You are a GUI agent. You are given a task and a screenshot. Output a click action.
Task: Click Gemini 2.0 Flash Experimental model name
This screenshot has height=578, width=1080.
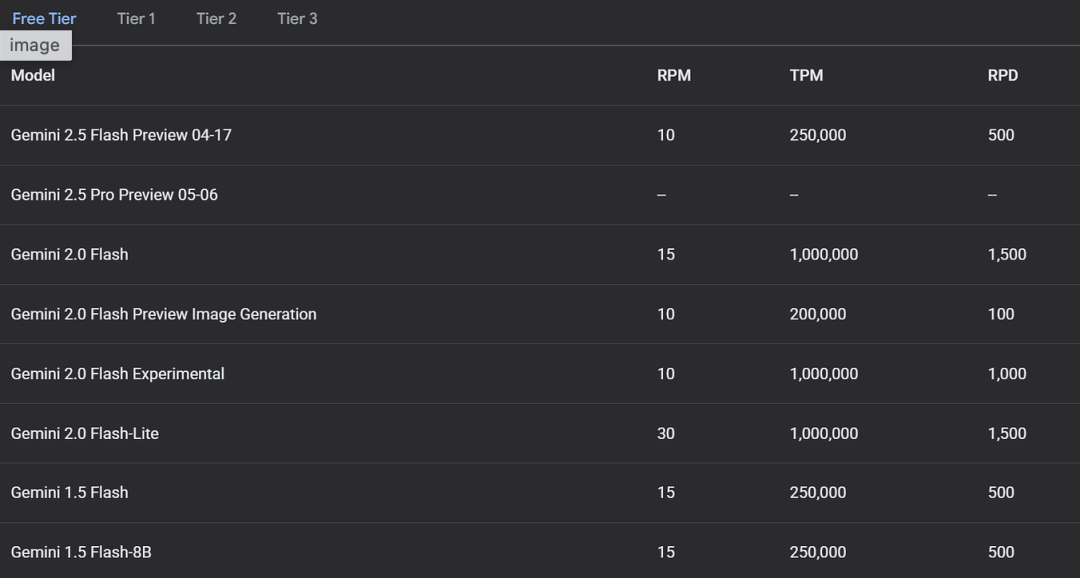coord(118,373)
